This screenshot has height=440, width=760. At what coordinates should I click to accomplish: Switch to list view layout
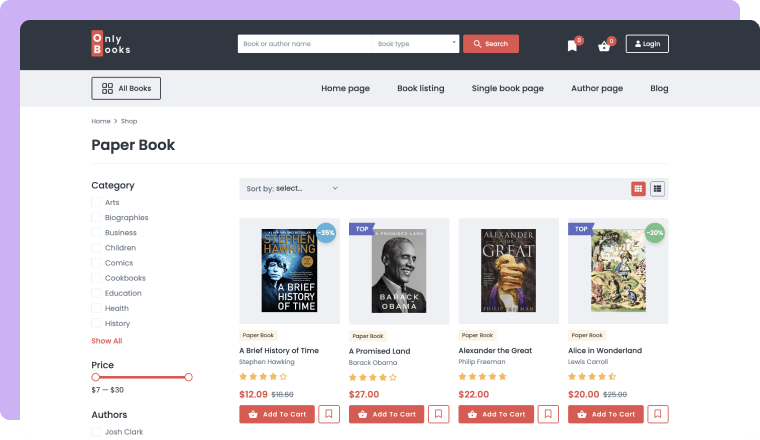click(657, 189)
